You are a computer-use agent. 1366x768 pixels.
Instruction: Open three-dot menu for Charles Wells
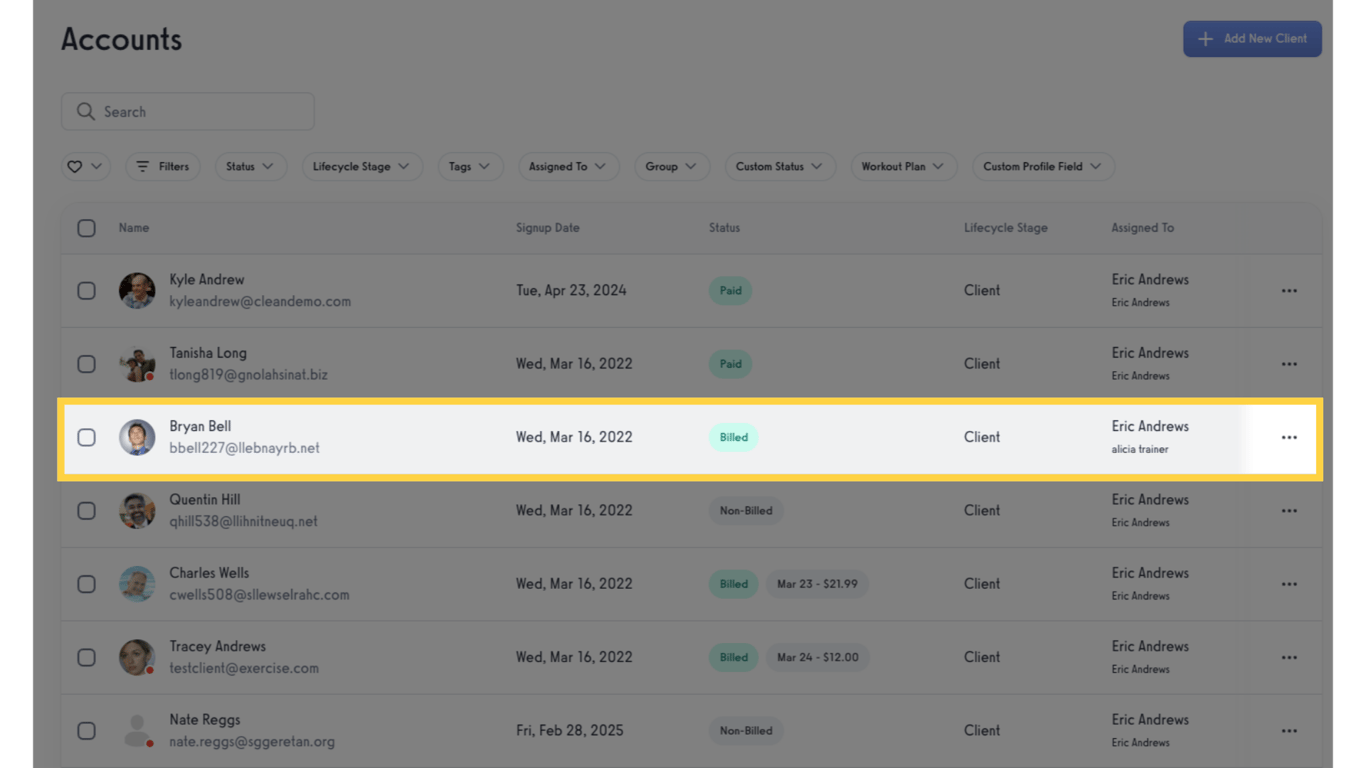coord(1289,584)
